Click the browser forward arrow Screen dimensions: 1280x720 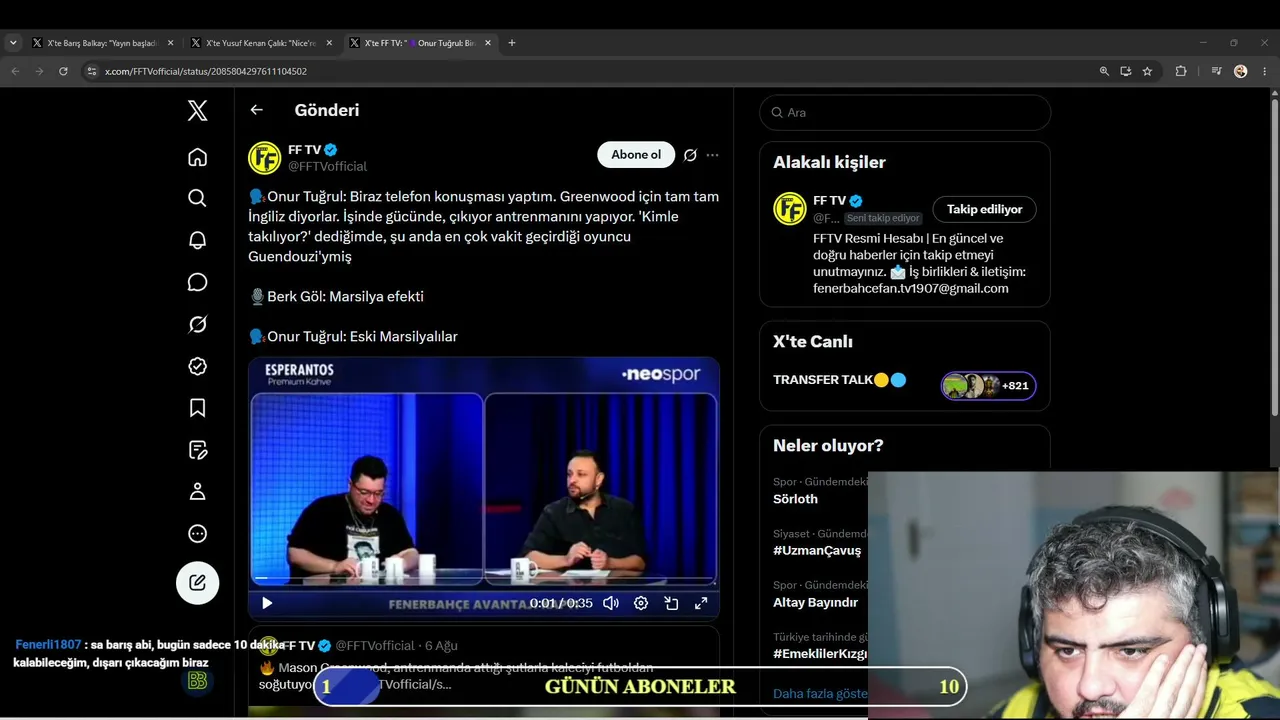[x=39, y=71]
